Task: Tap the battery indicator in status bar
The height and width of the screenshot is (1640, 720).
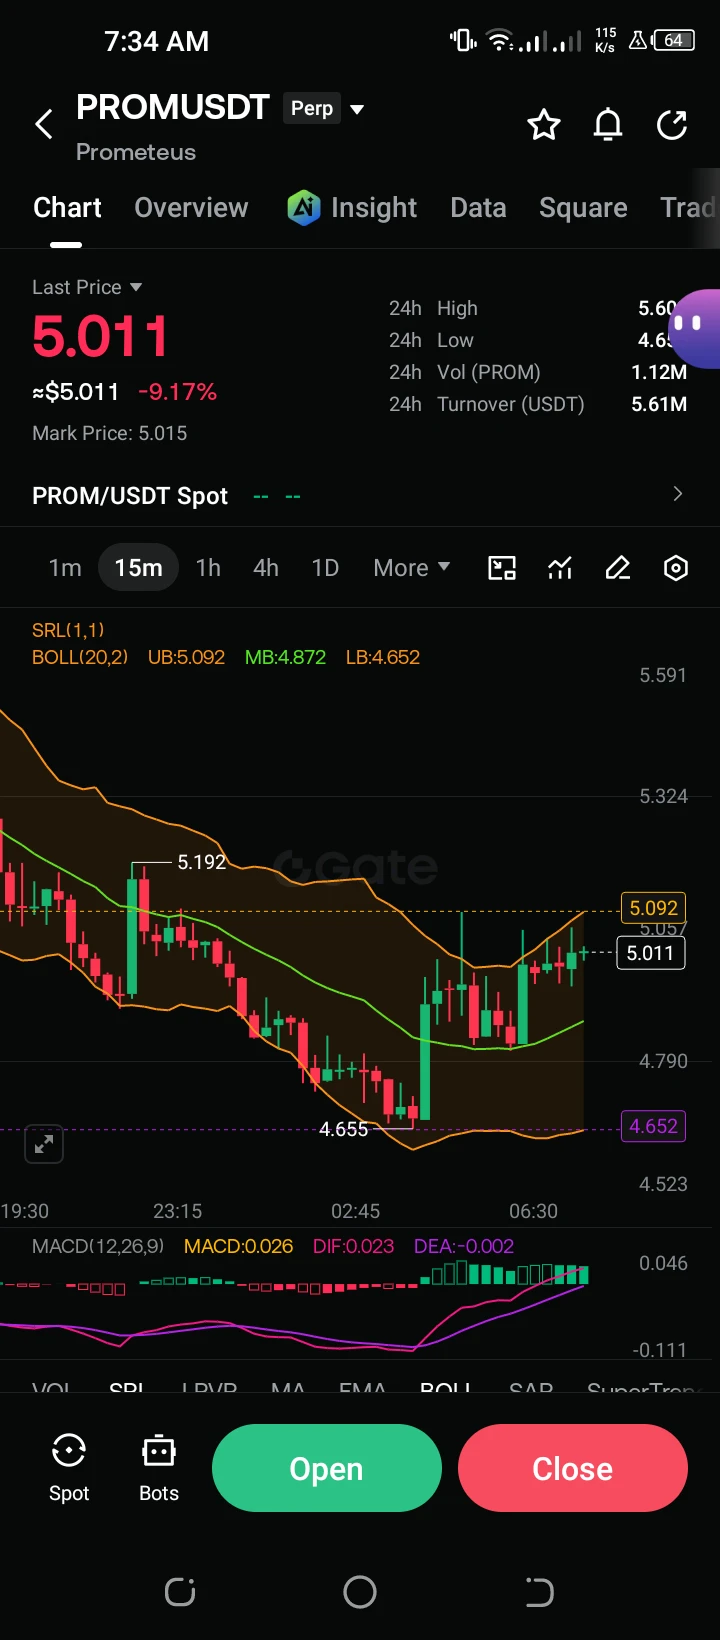Action: tap(674, 41)
